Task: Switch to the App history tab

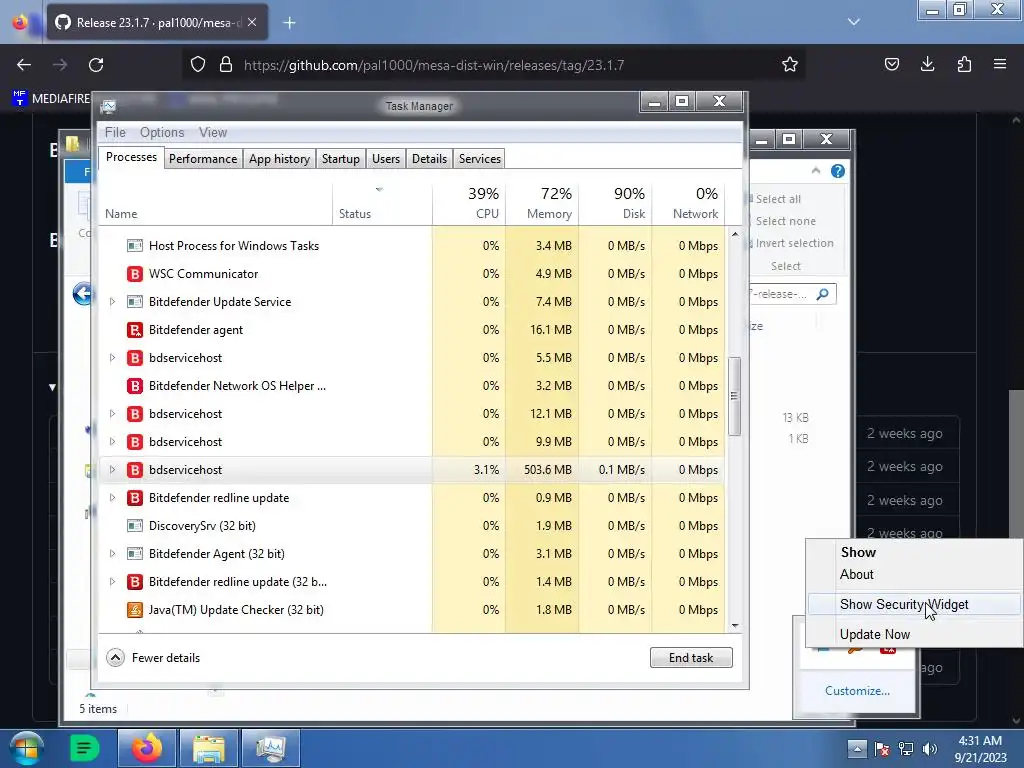Action: pos(280,159)
